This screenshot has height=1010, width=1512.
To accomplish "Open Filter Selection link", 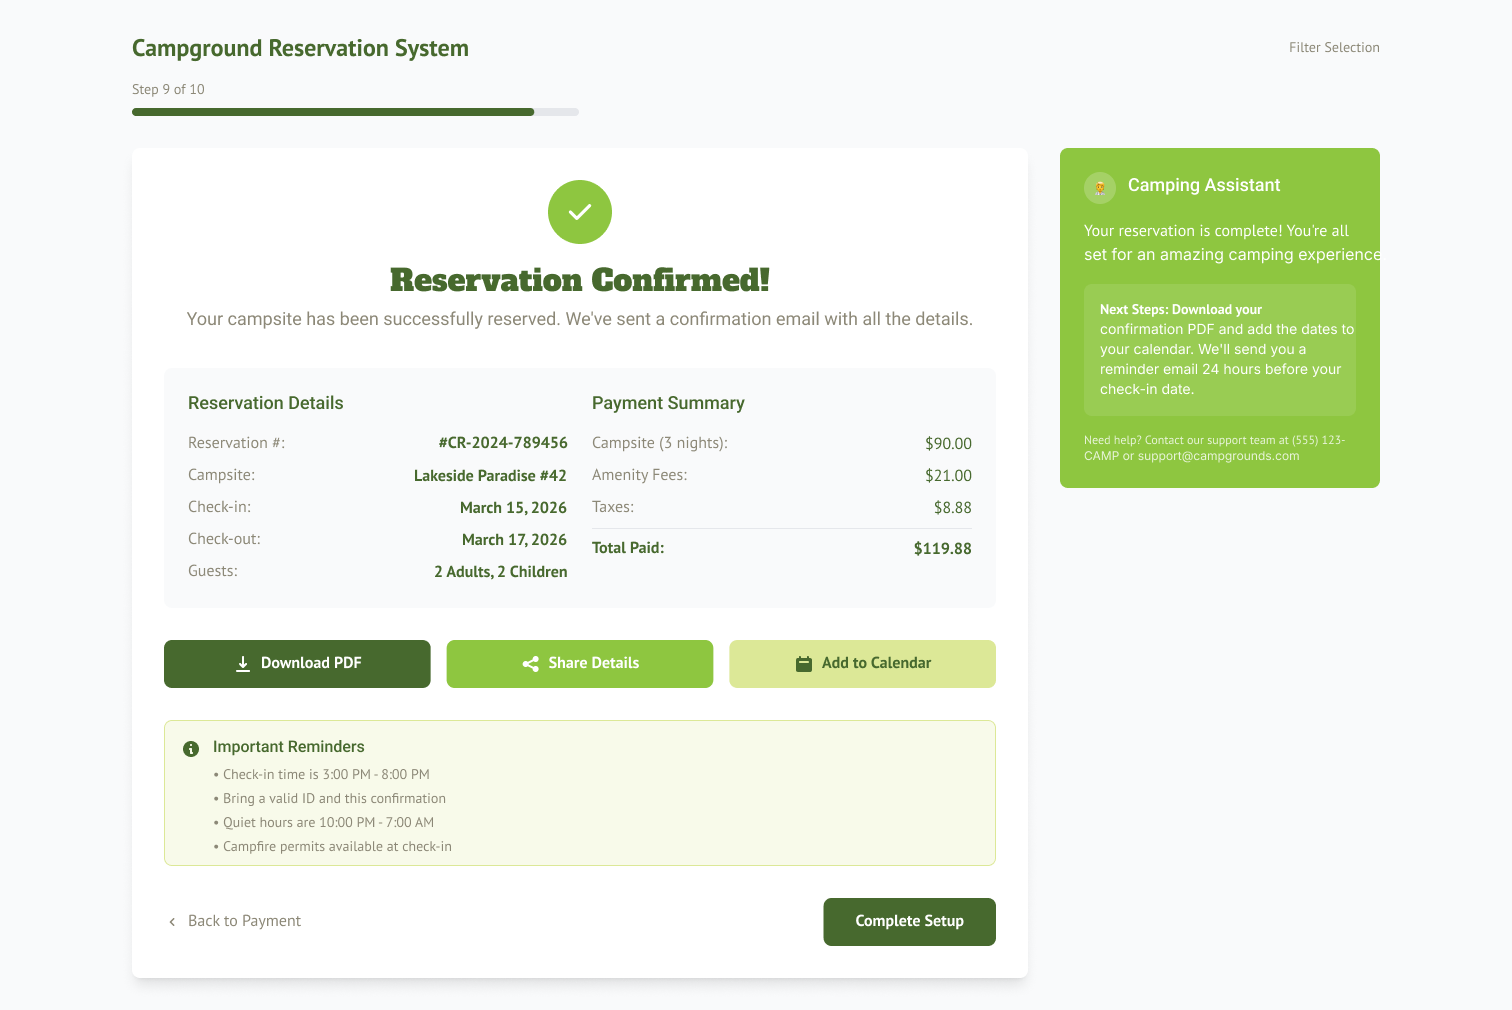I will click(x=1334, y=47).
